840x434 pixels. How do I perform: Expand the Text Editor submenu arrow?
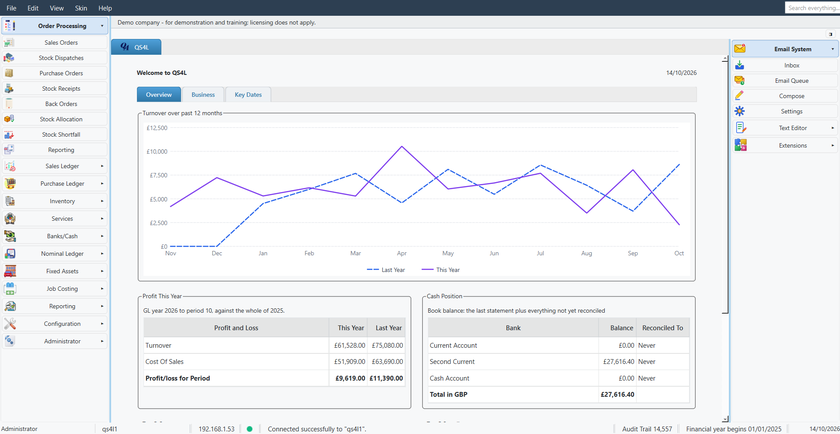832,128
